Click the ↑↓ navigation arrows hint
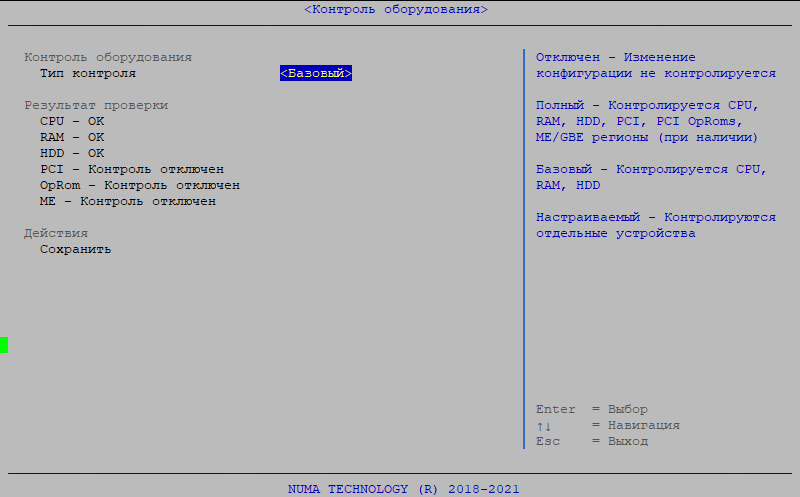 tap(544, 425)
